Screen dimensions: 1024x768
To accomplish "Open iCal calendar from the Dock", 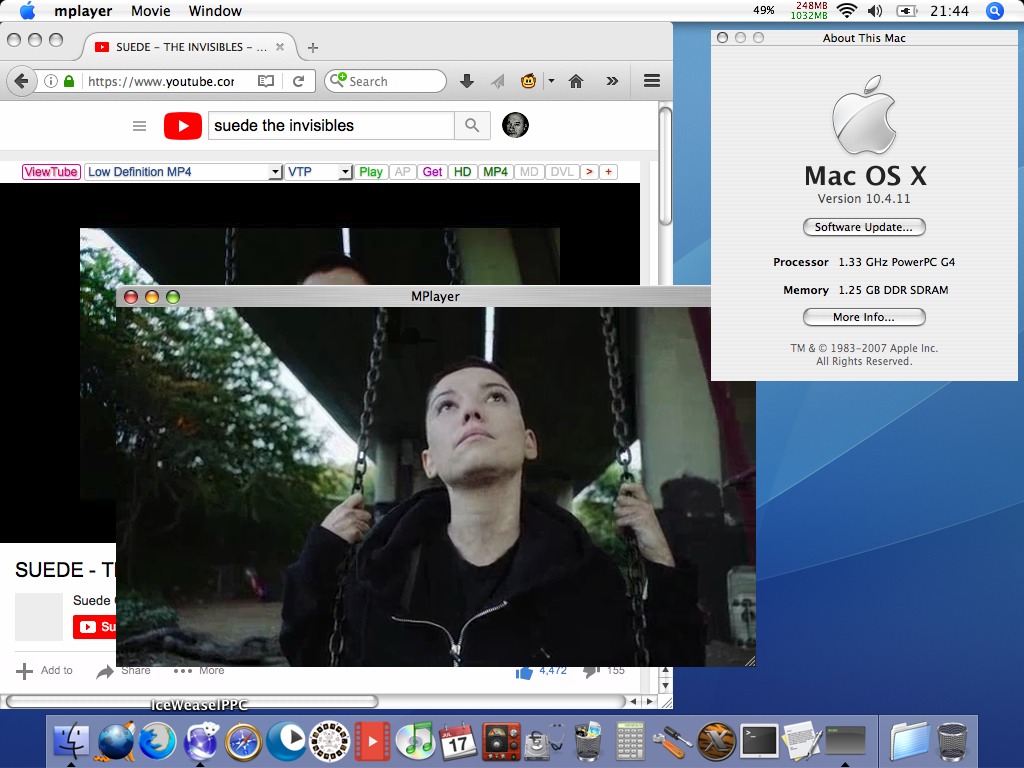I will pyautogui.click(x=458, y=741).
